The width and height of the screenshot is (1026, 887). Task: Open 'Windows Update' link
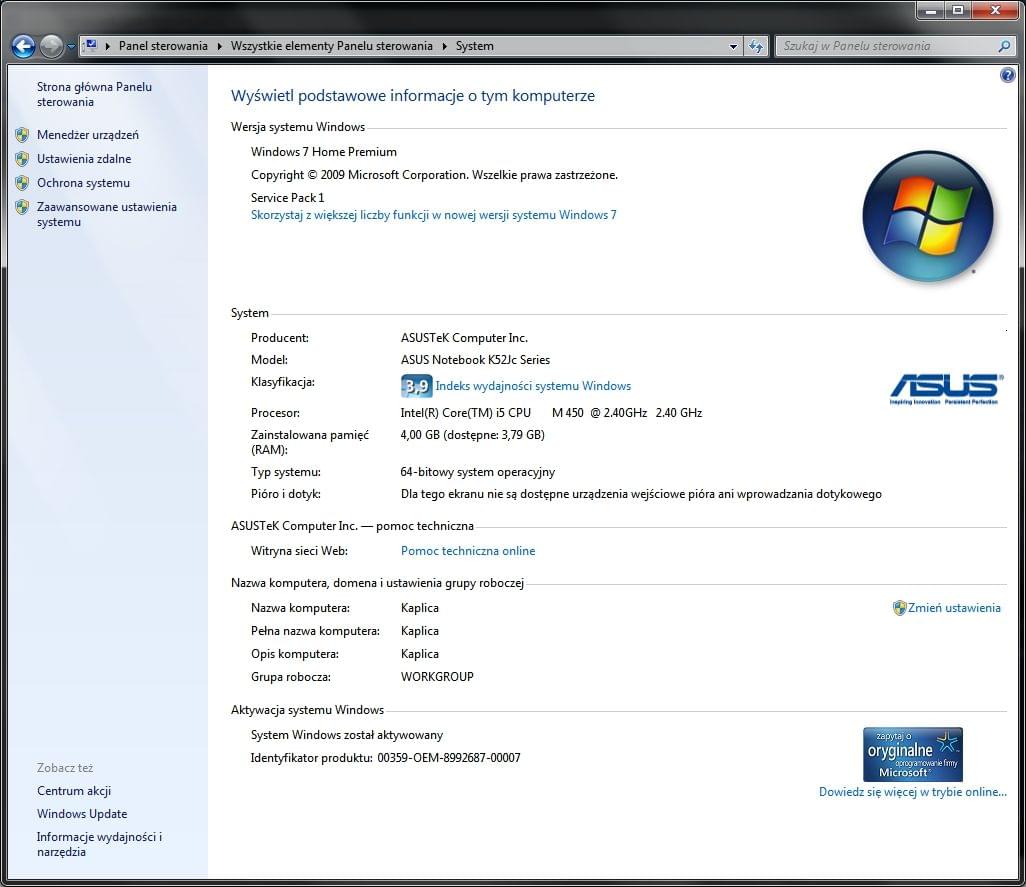[82, 814]
